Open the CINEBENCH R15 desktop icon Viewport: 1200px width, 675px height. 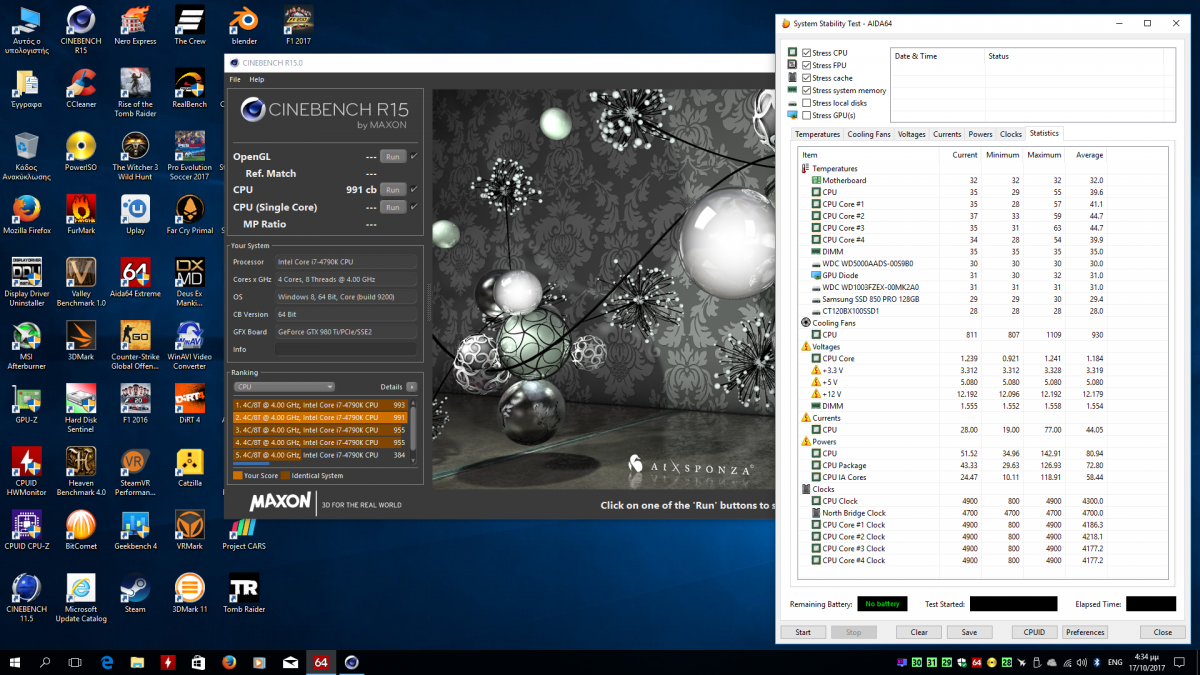pos(81,28)
